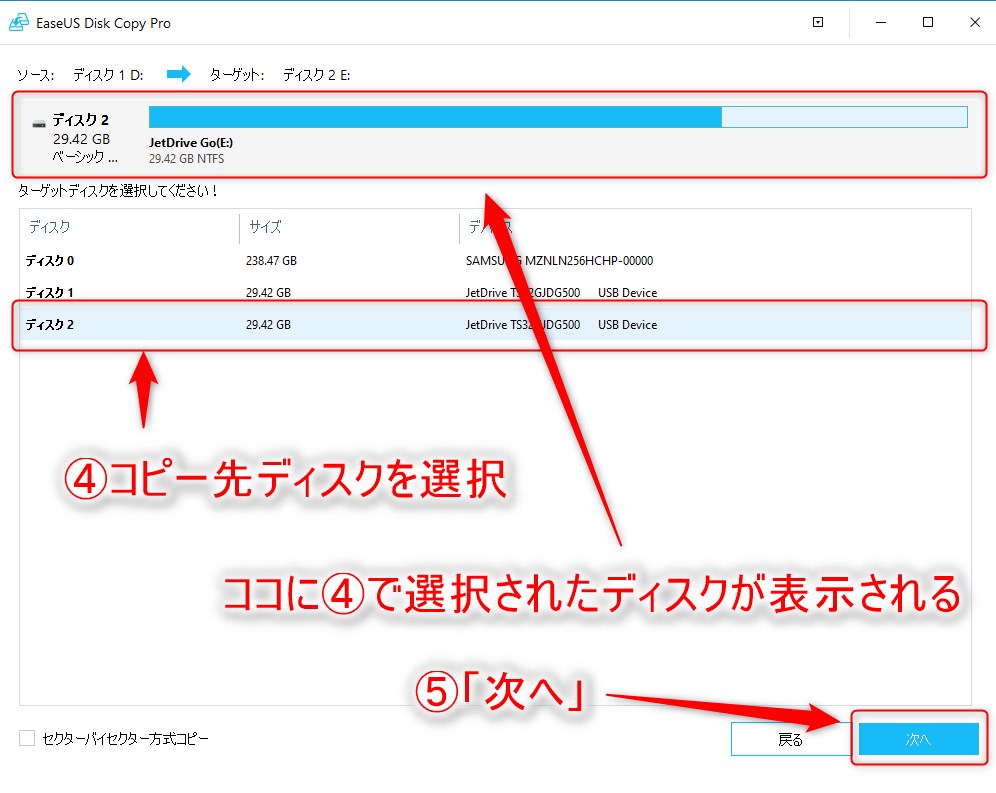Open the title bar options menu icon
The image size is (996, 793).
(x=818, y=22)
